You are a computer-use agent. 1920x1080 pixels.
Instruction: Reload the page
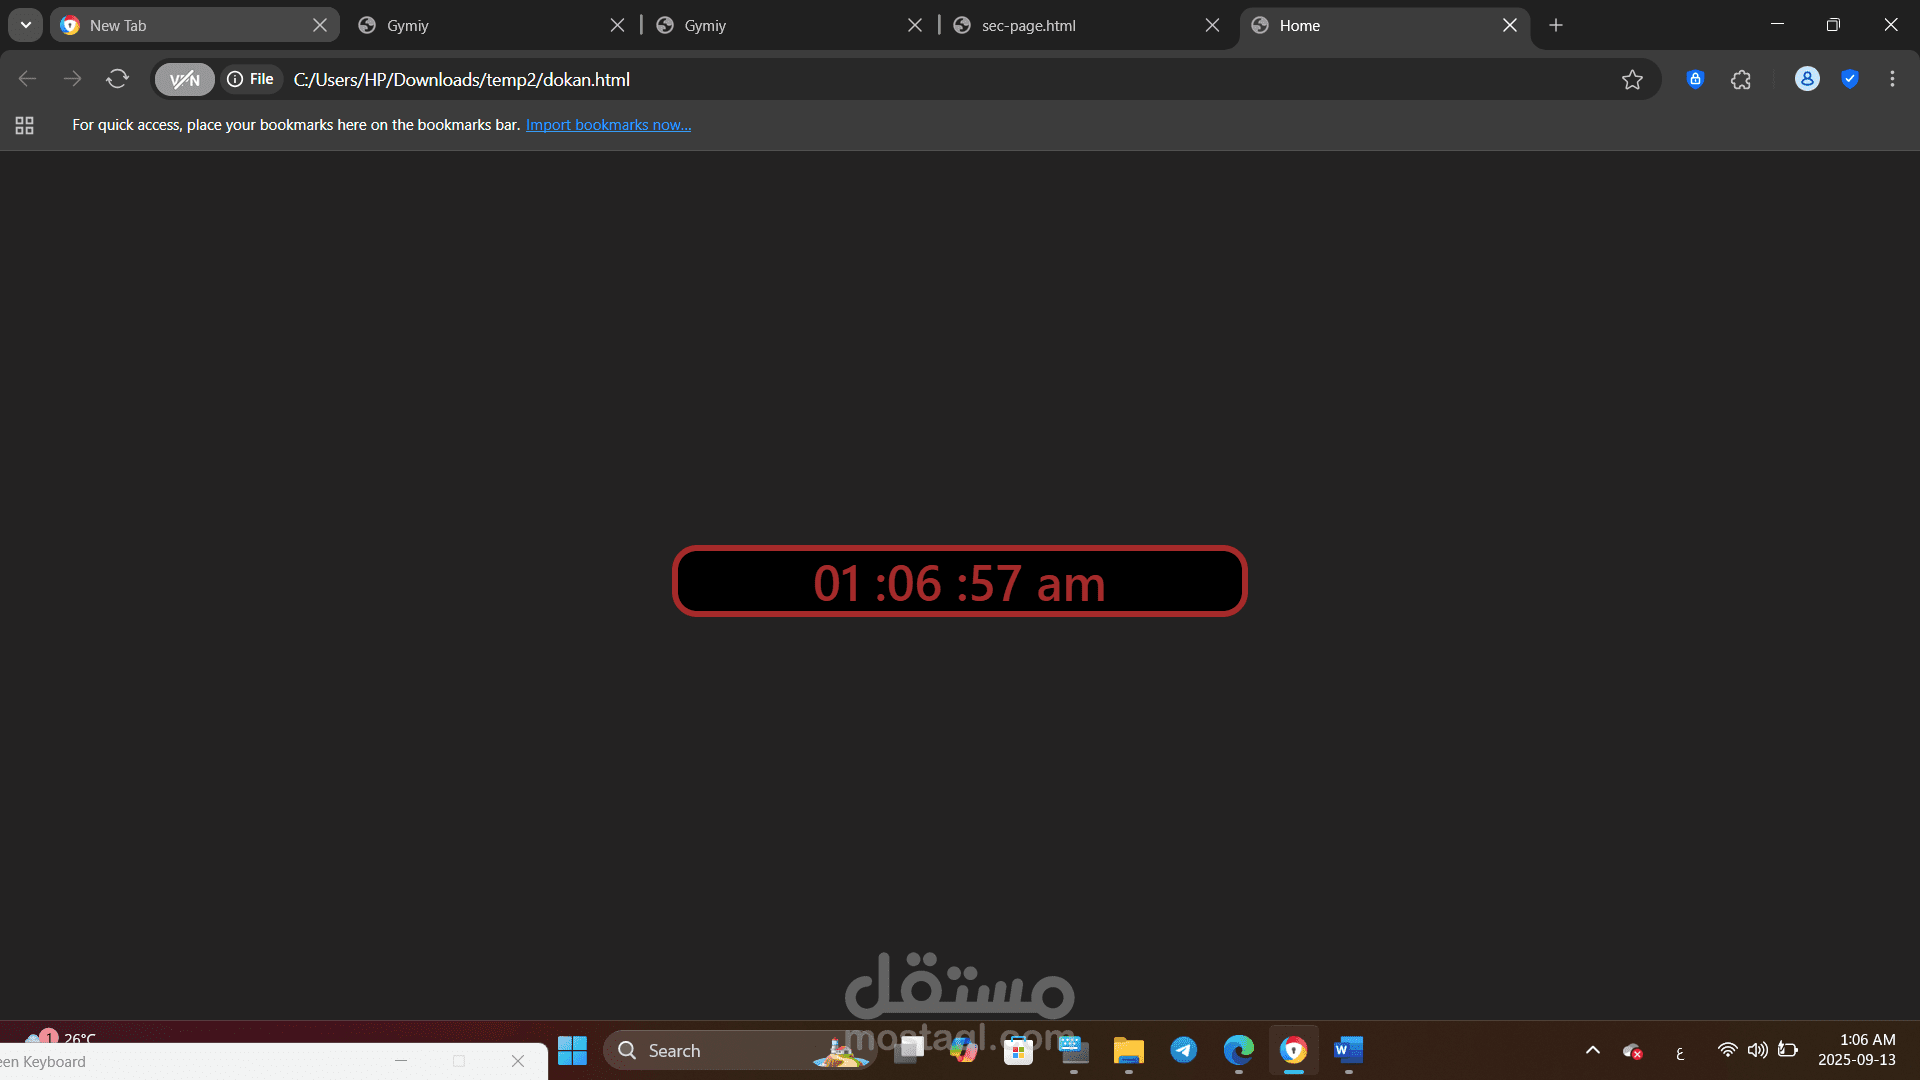(x=118, y=79)
